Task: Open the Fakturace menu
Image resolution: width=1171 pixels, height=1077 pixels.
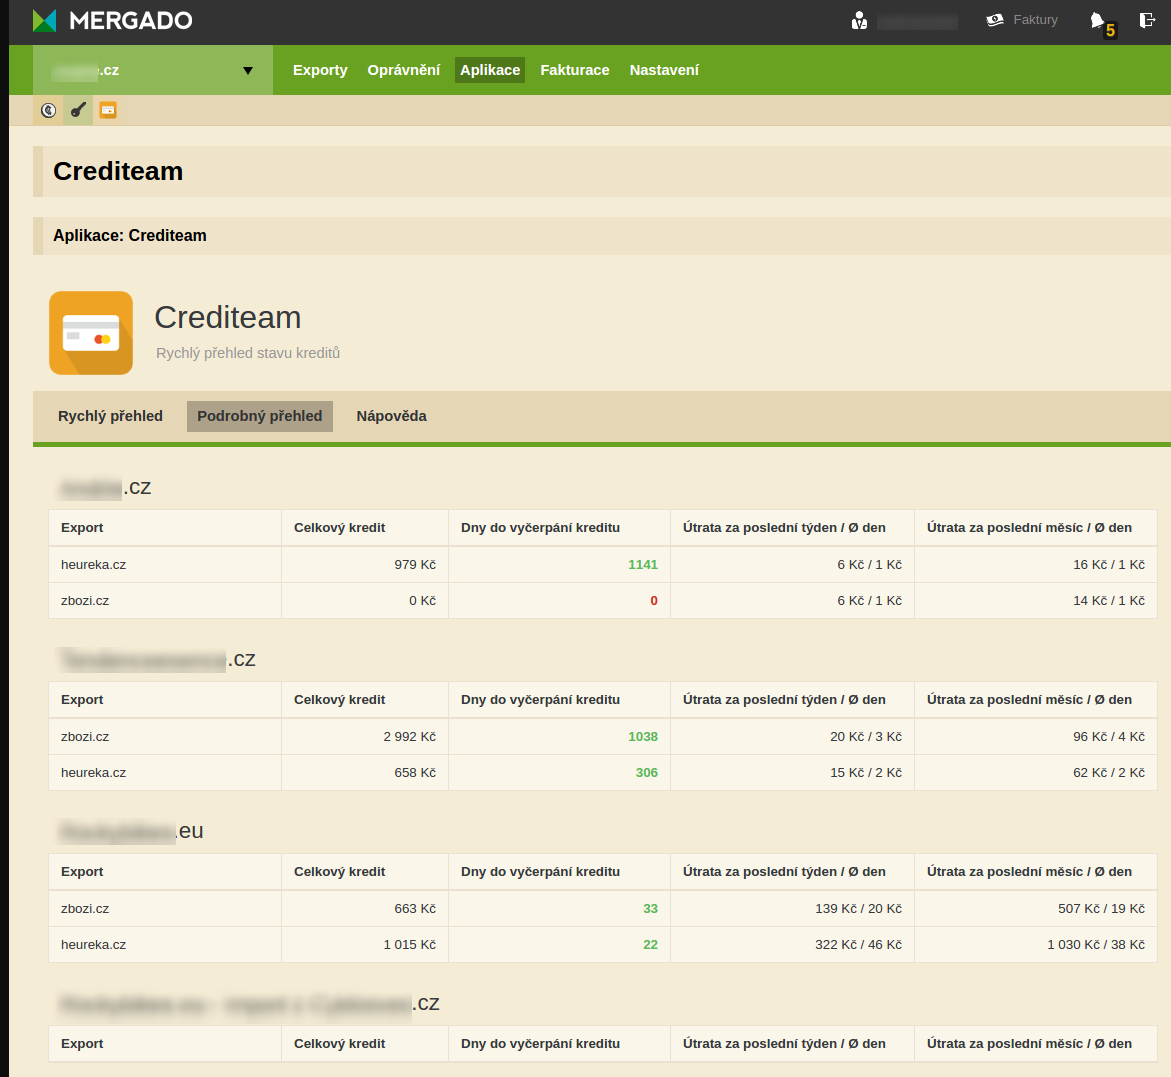Action: 574,70
